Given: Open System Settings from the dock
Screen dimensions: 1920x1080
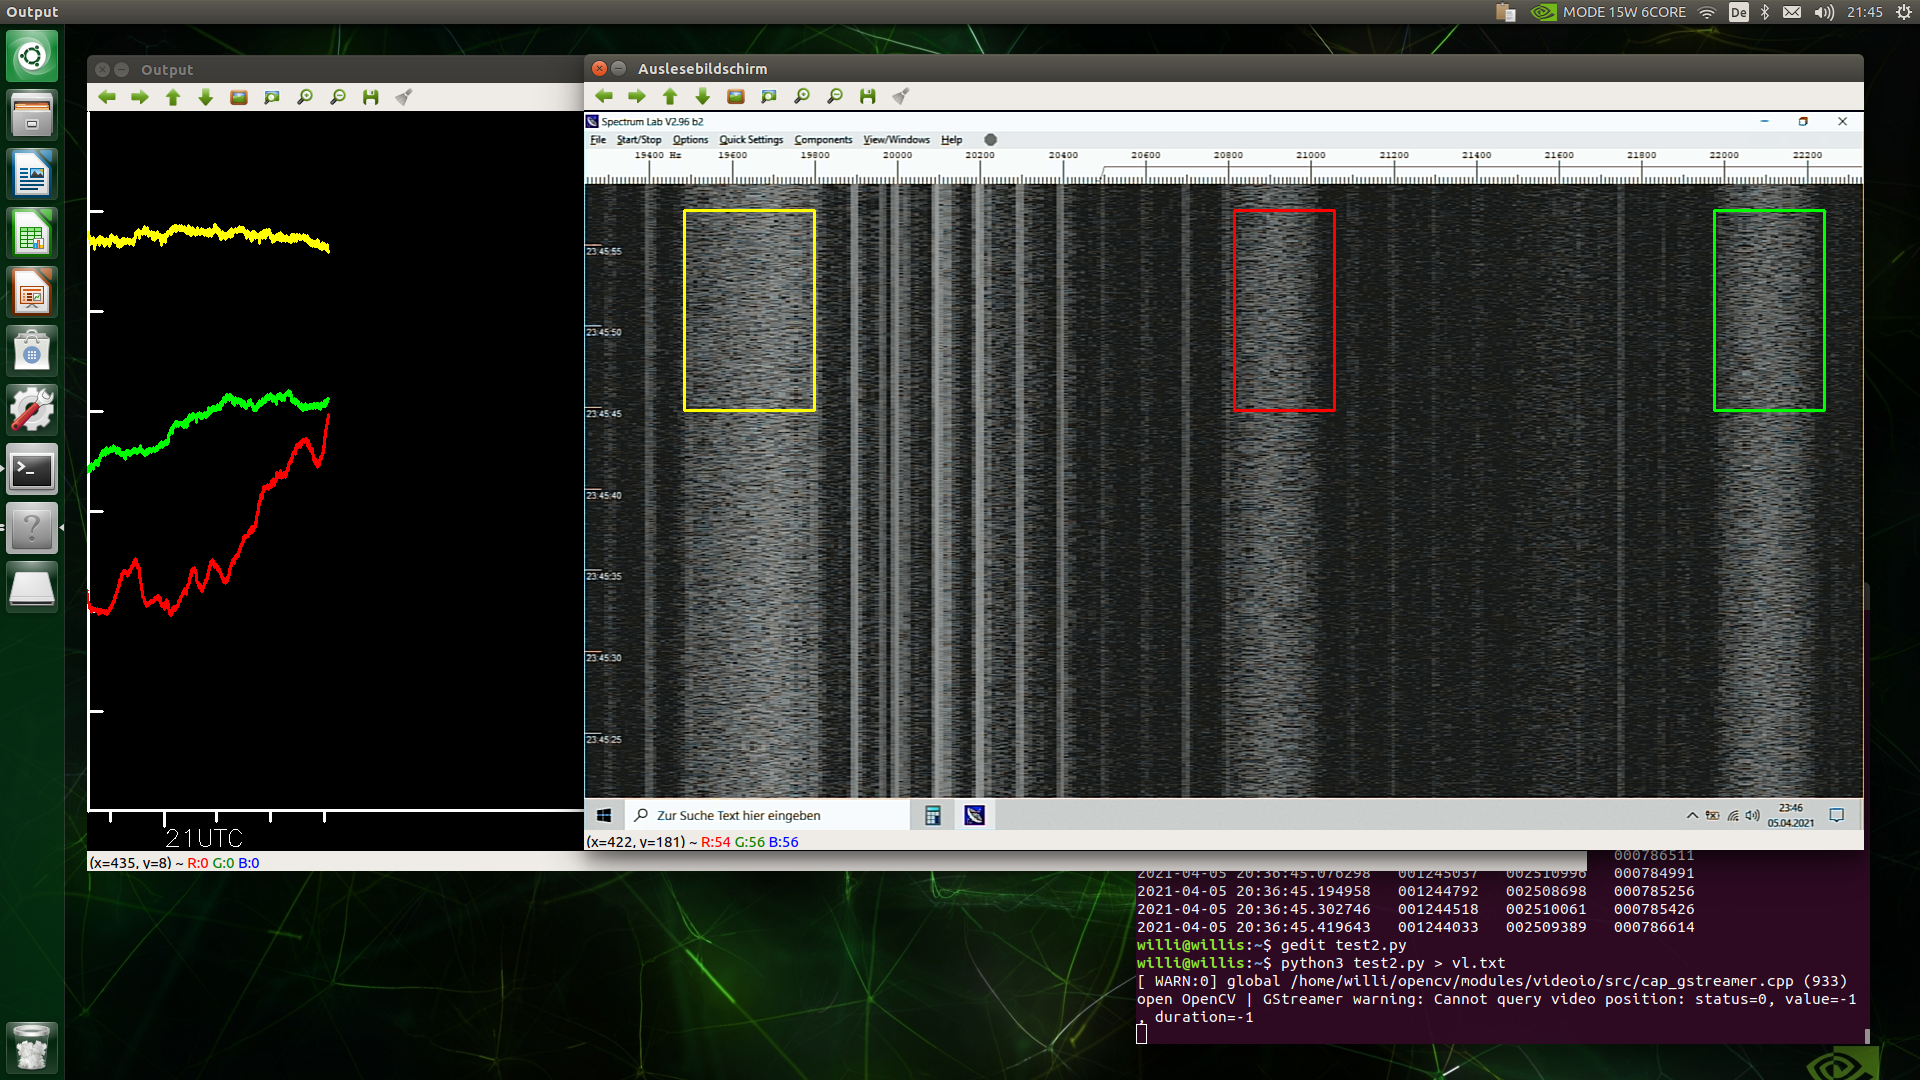Looking at the screenshot, I should pos(32,410).
